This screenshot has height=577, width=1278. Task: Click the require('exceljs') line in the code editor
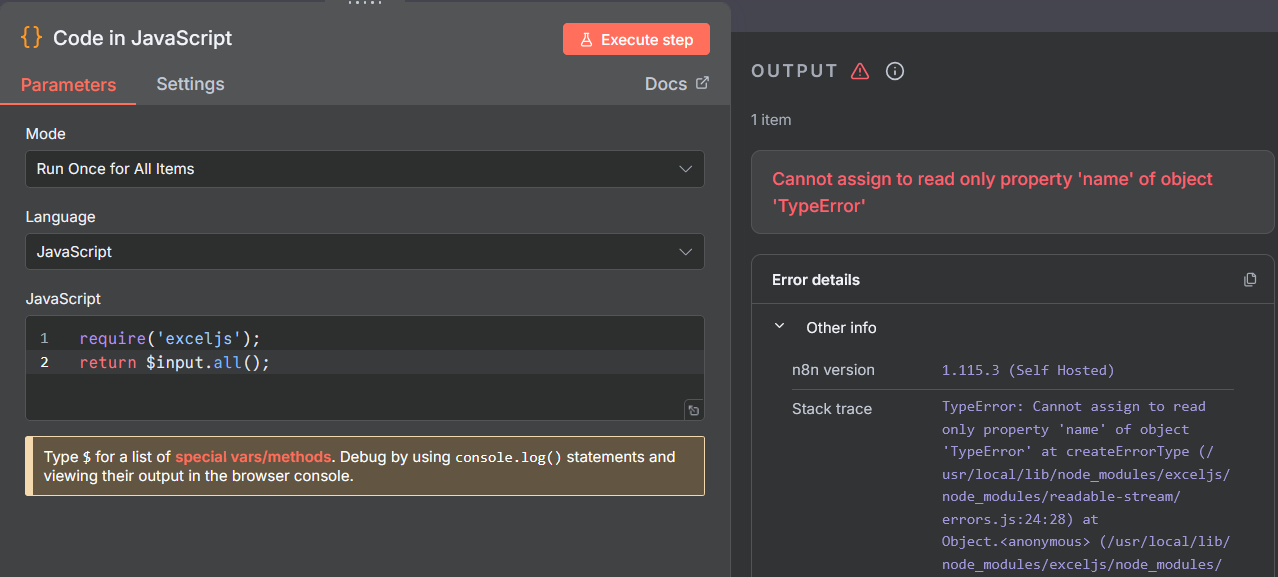(x=169, y=338)
